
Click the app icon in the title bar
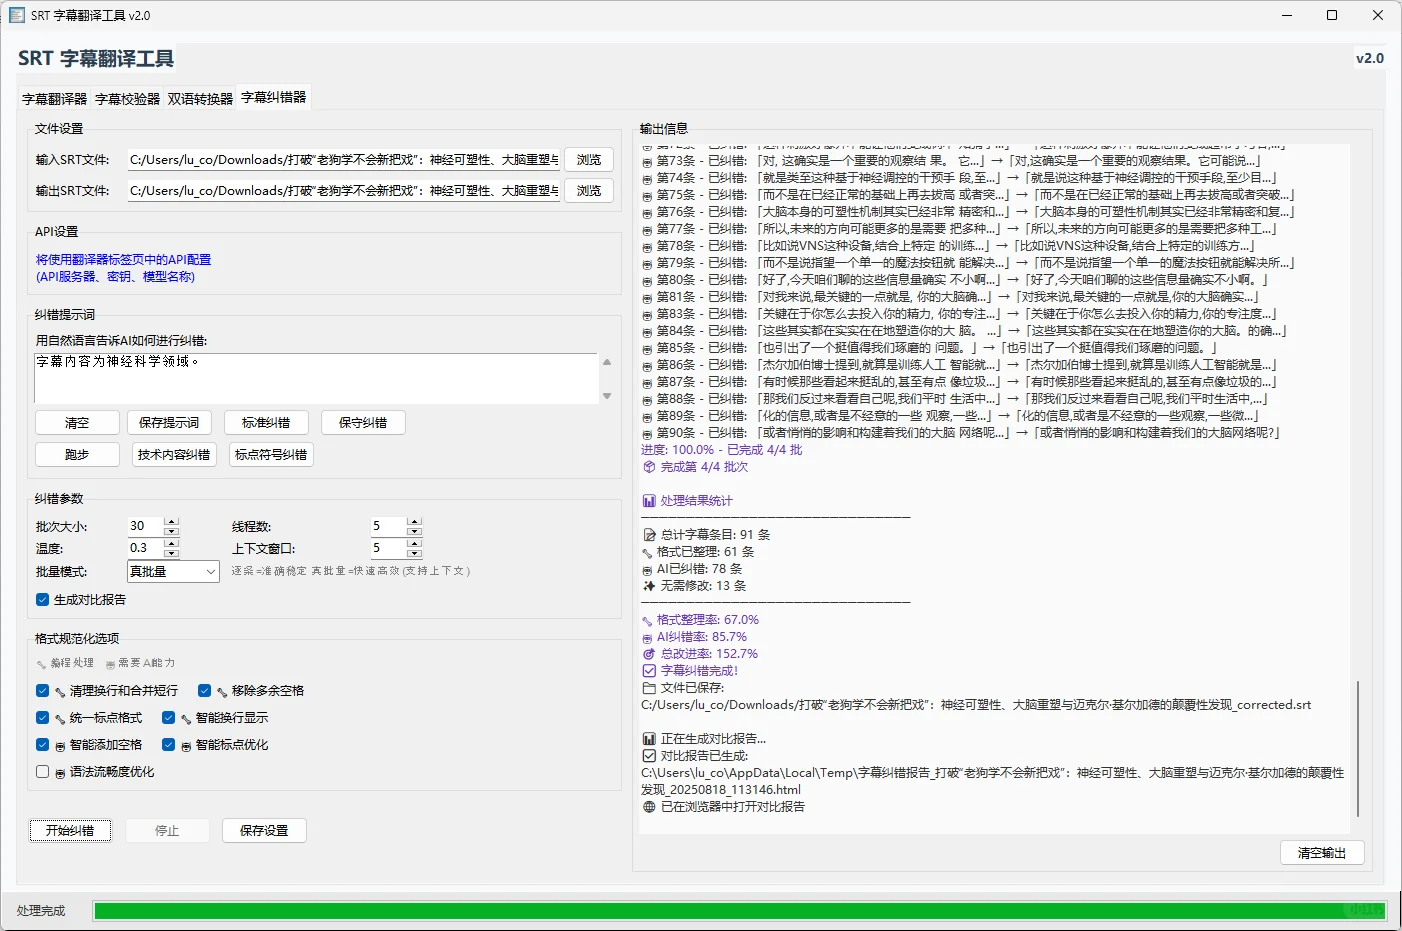click(x=16, y=15)
